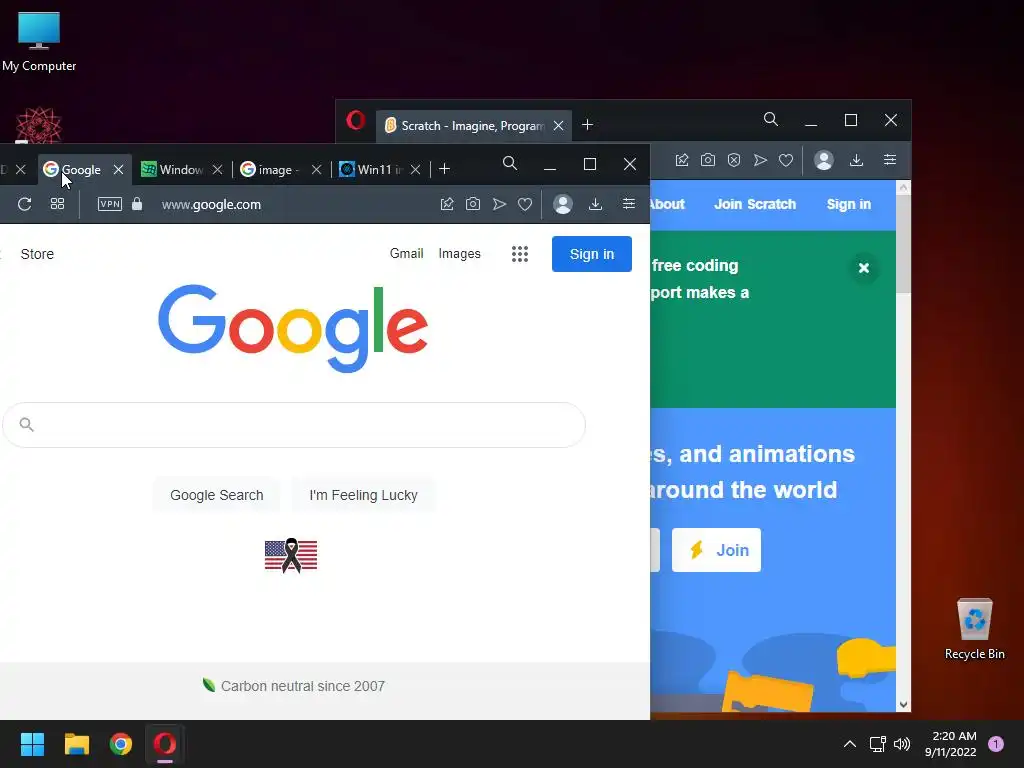
Task: Click Sign in on the Scratch navbar
Action: click(x=848, y=204)
